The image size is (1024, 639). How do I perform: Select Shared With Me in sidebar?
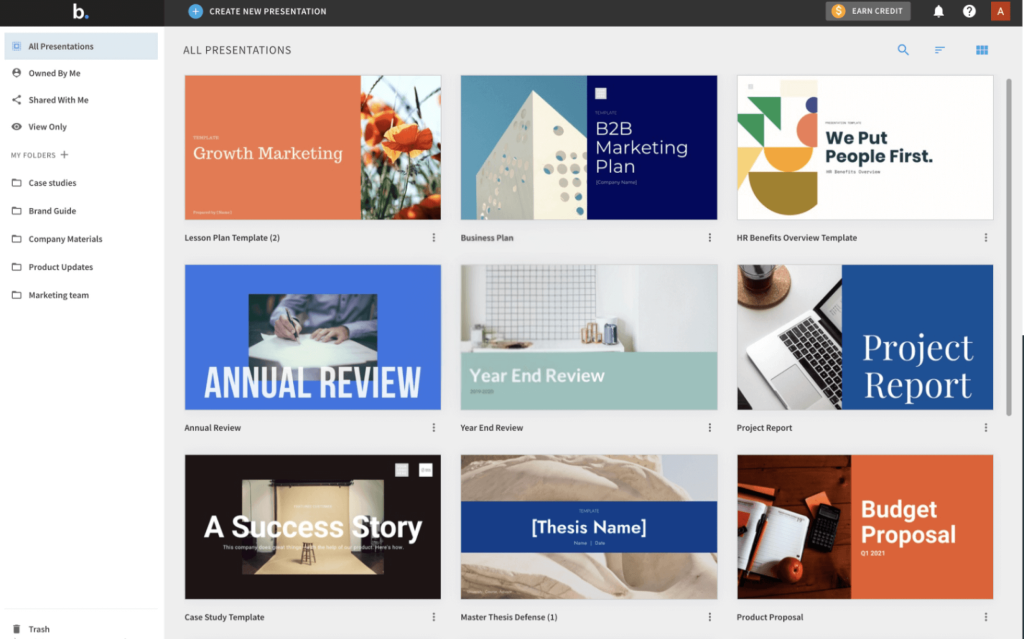click(x=58, y=100)
